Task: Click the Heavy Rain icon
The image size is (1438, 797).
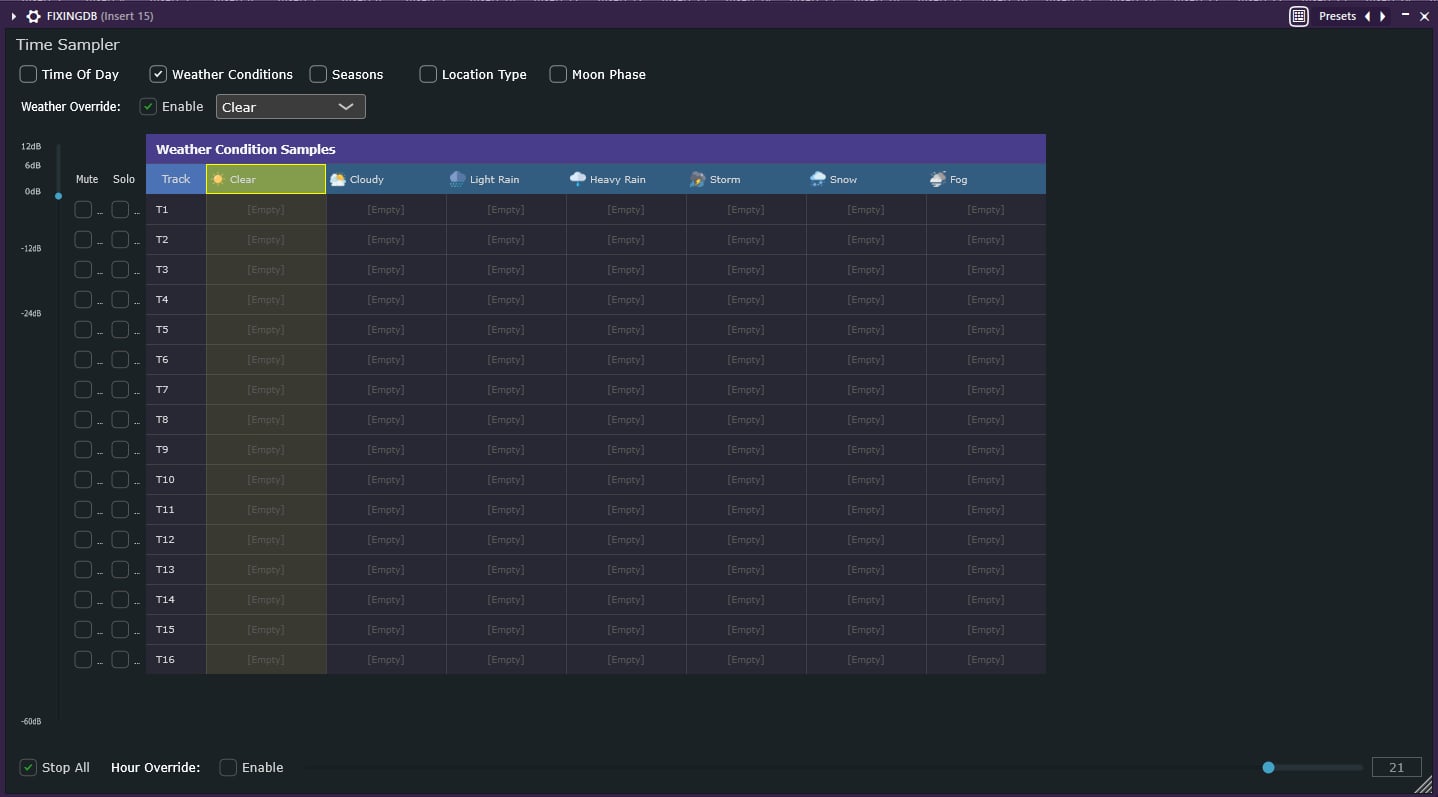Action: [x=578, y=179]
